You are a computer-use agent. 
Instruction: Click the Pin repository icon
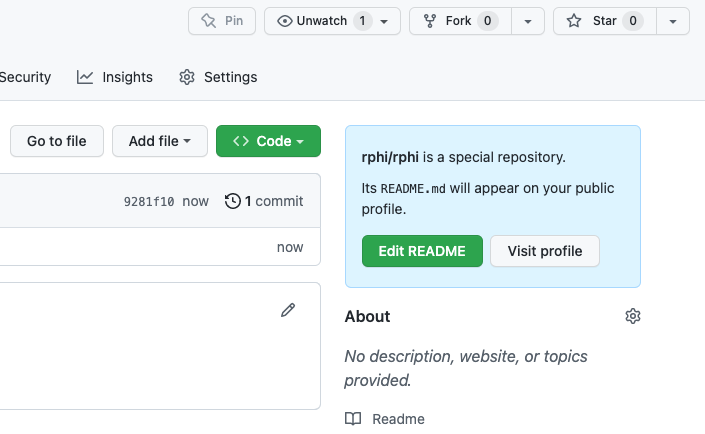pyautogui.click(x=208, y=21)
